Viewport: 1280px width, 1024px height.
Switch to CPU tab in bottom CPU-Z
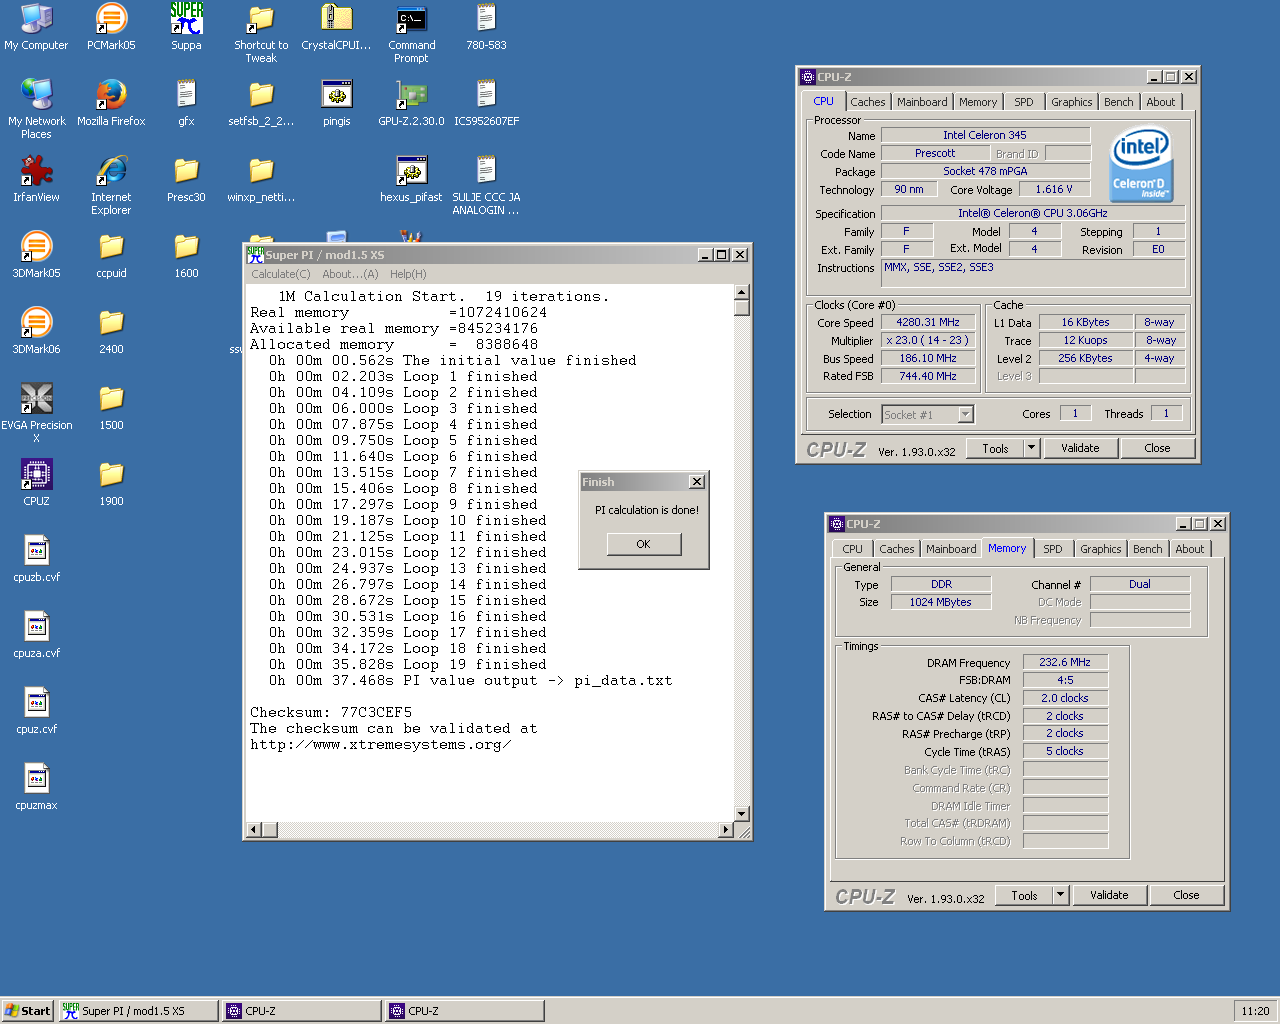click(852, 549)
